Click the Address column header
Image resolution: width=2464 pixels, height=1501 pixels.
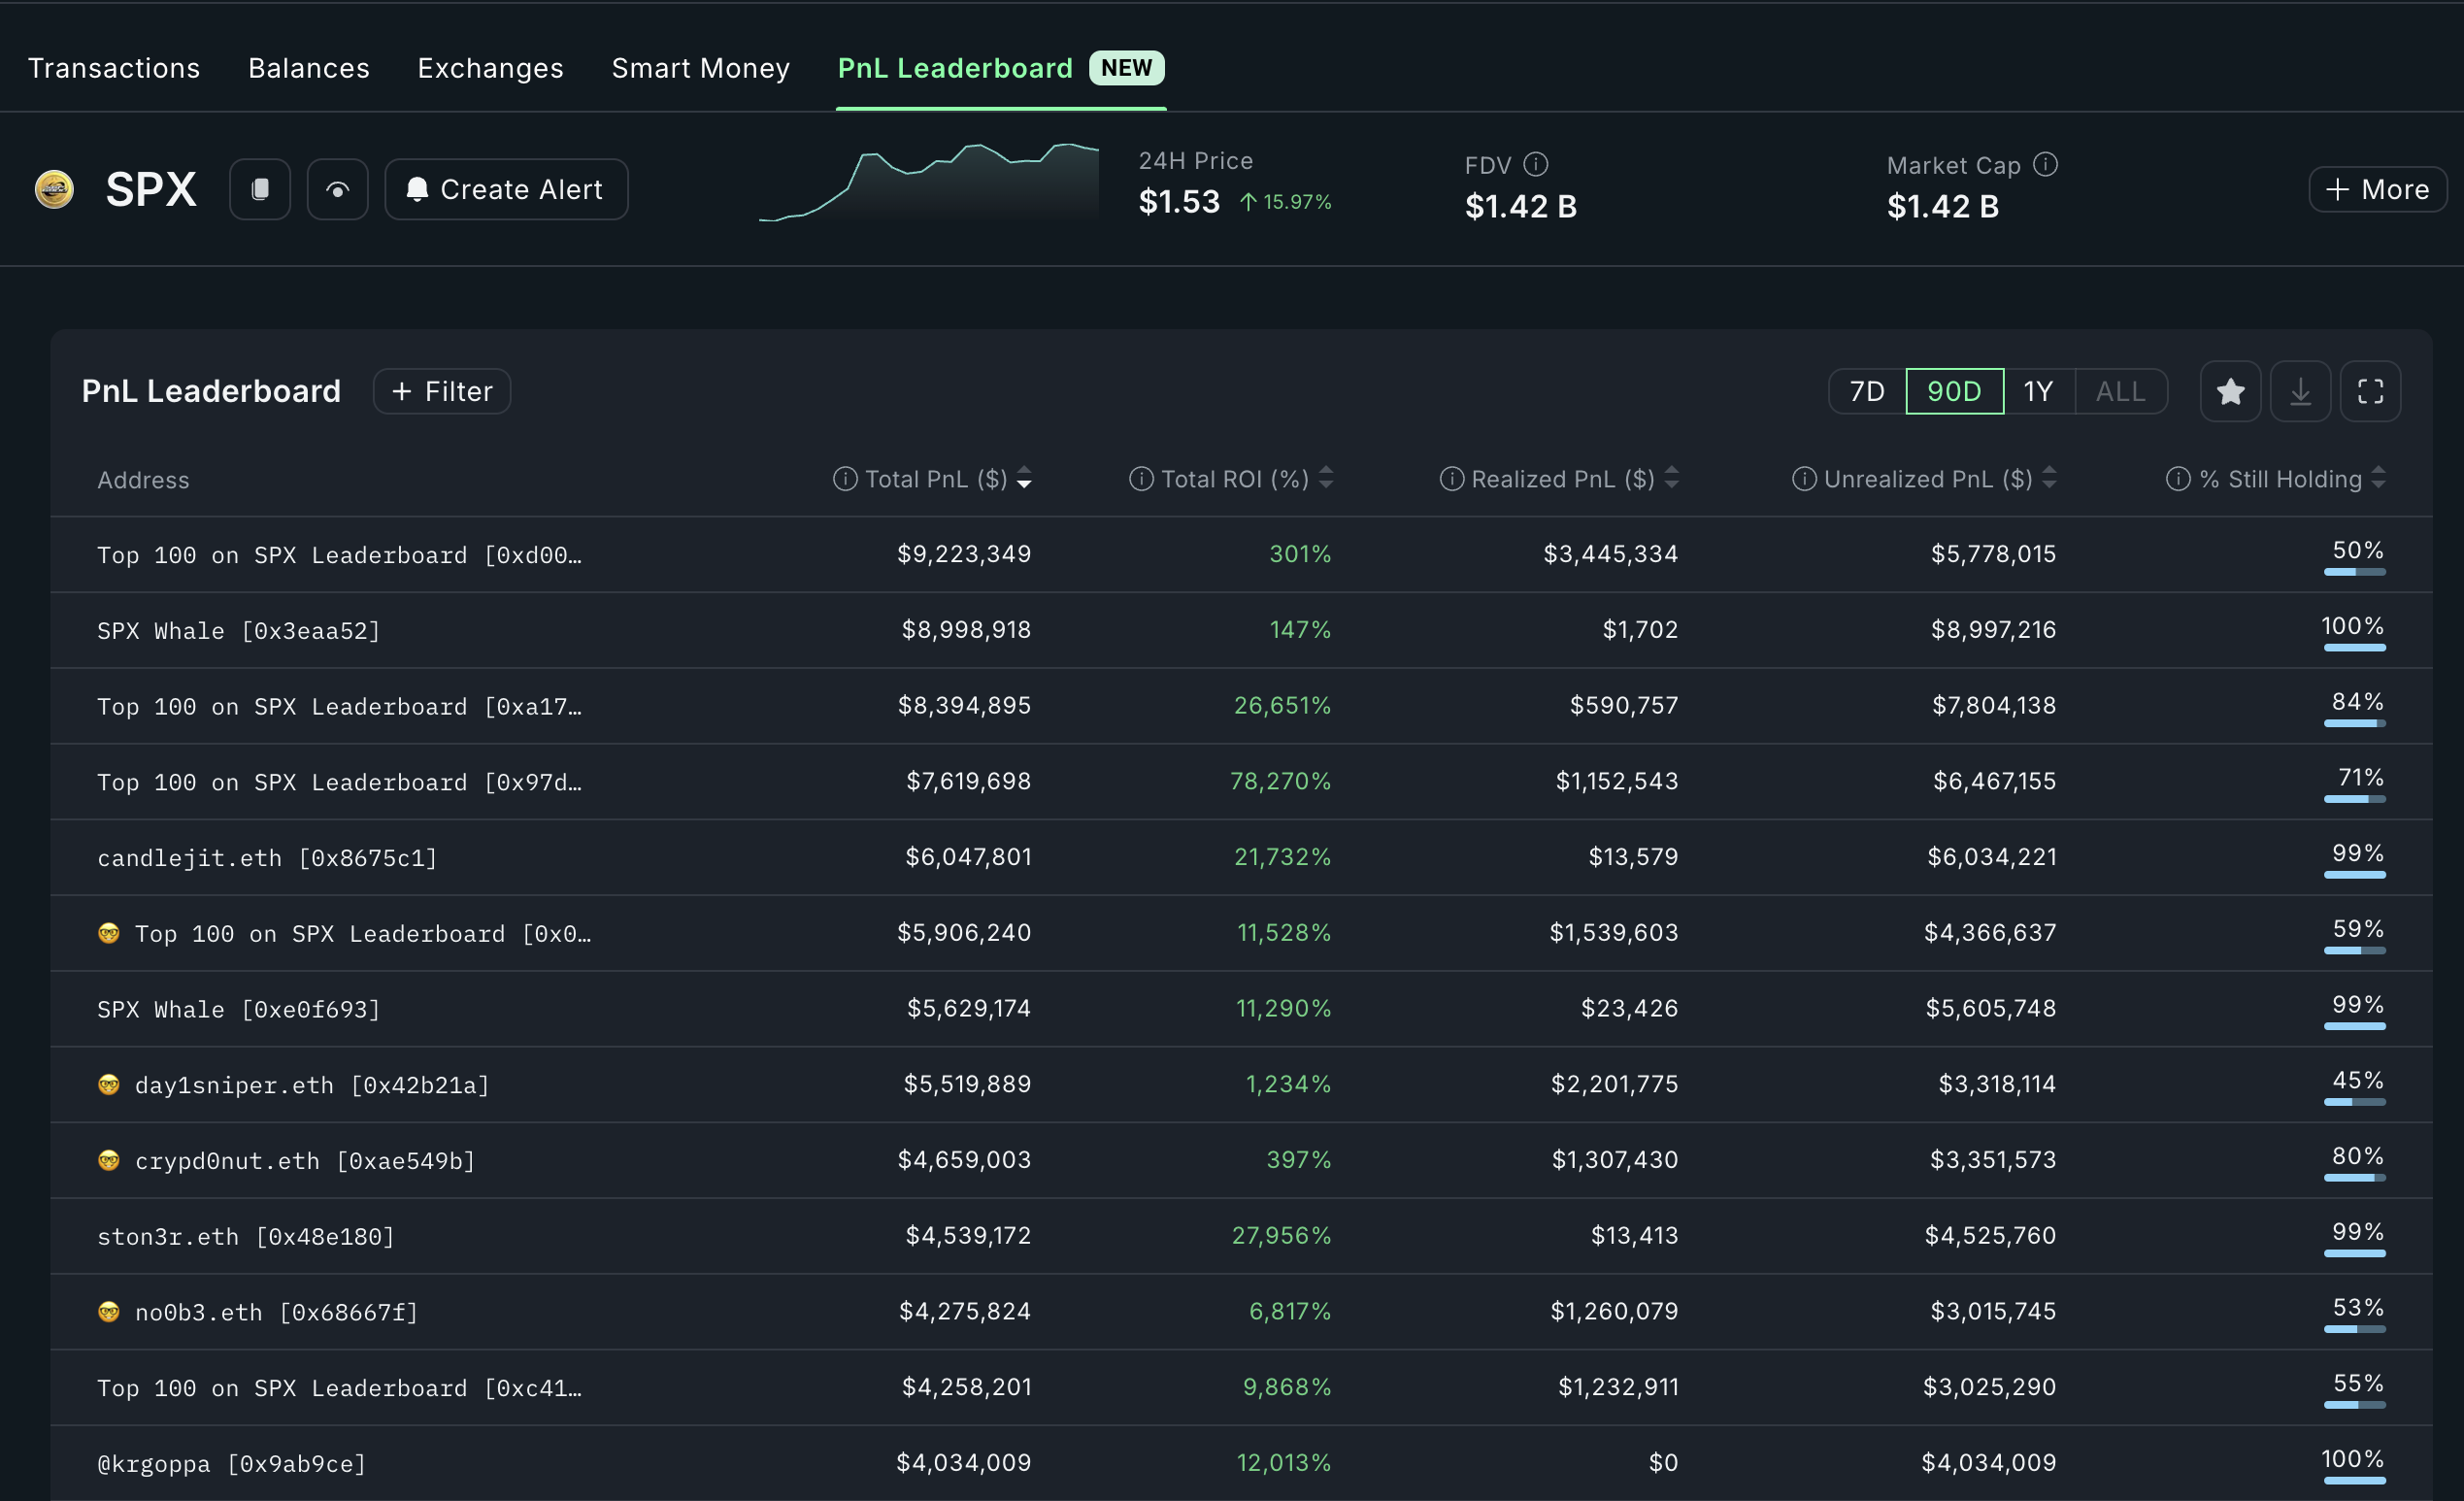tap(143, 480)
